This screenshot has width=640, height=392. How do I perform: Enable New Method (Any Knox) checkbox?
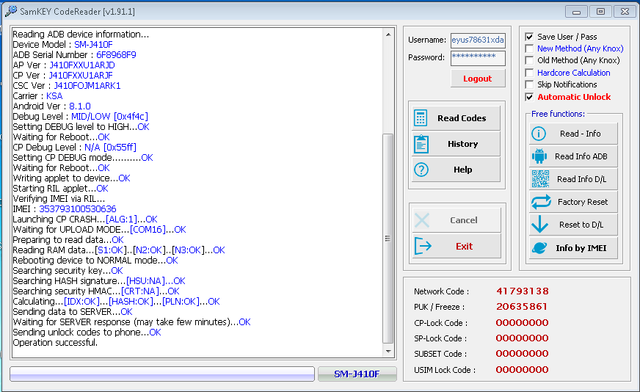(x=529, y=49)
